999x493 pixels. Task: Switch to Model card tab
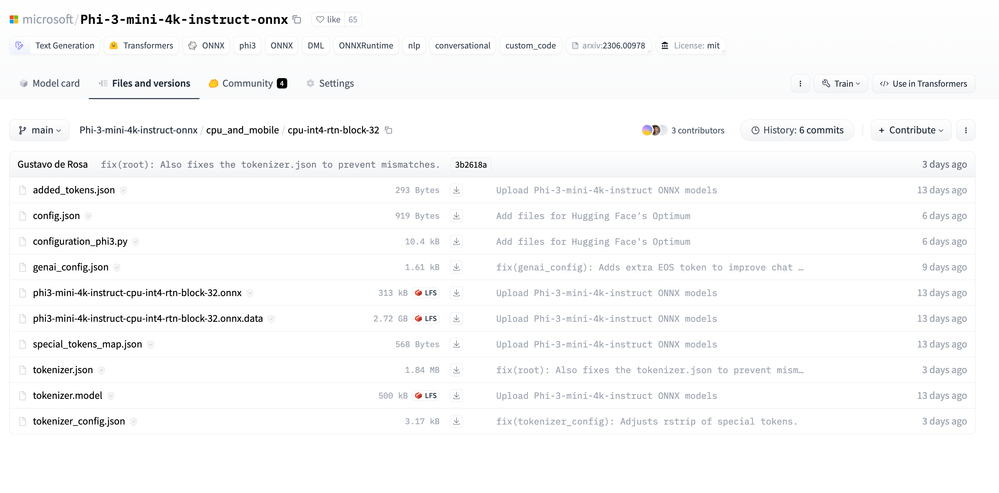point(50,83)
